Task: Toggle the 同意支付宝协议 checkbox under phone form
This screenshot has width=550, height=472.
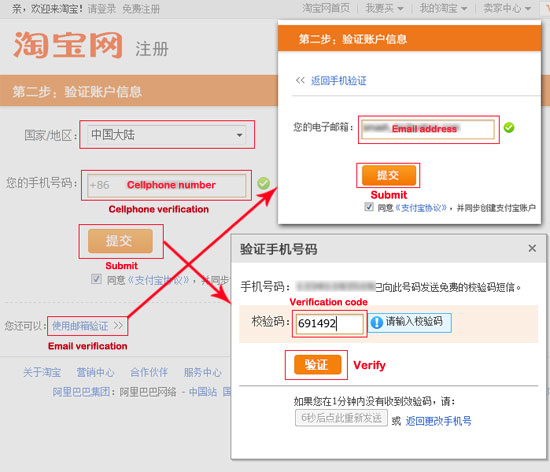Action: click(x=96, y=279)
